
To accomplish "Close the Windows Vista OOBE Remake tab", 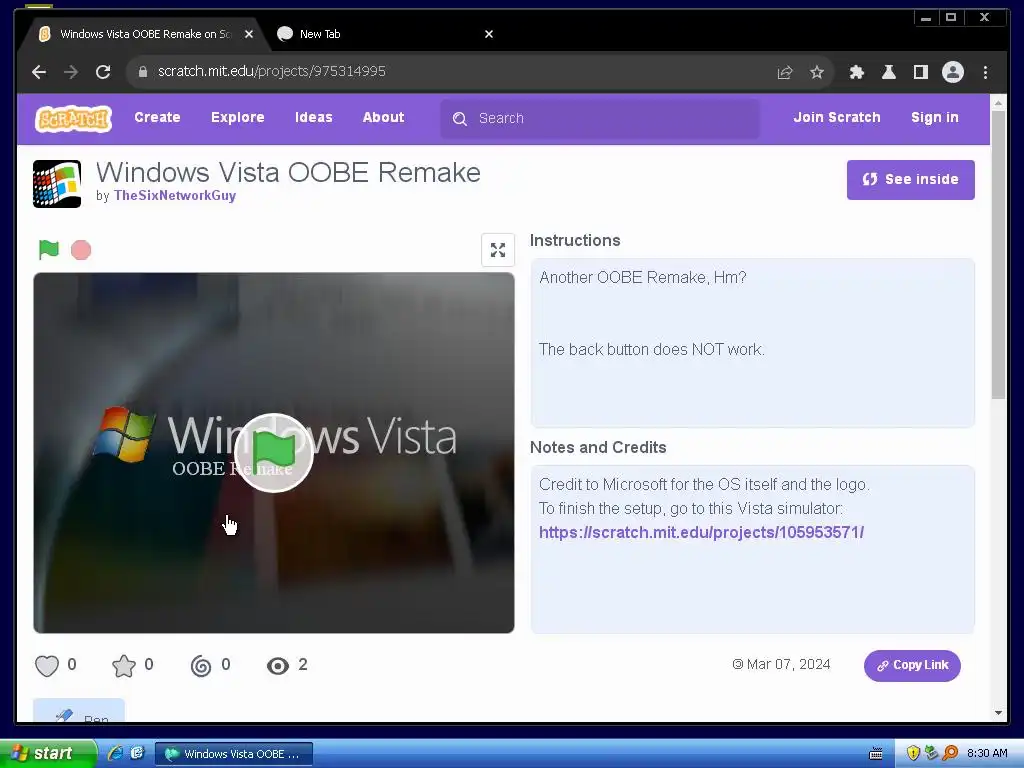I will [249, 34].
